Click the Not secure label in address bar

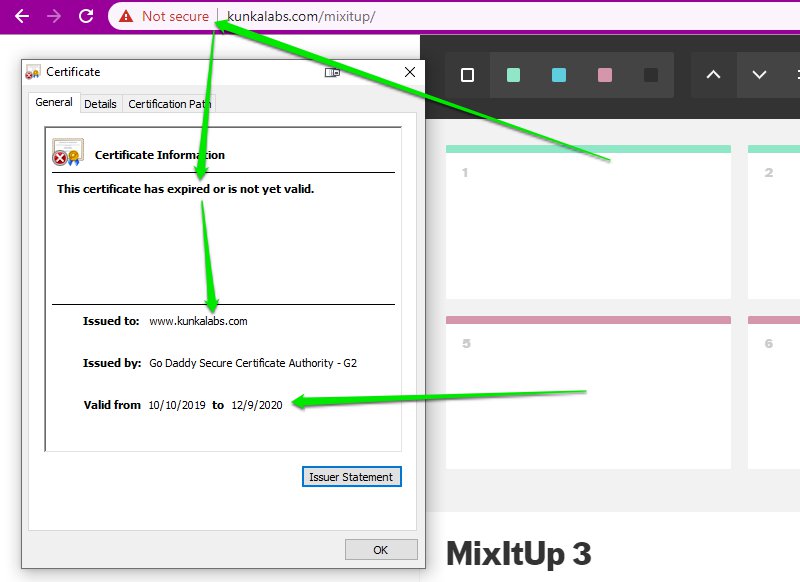(175, 16)
